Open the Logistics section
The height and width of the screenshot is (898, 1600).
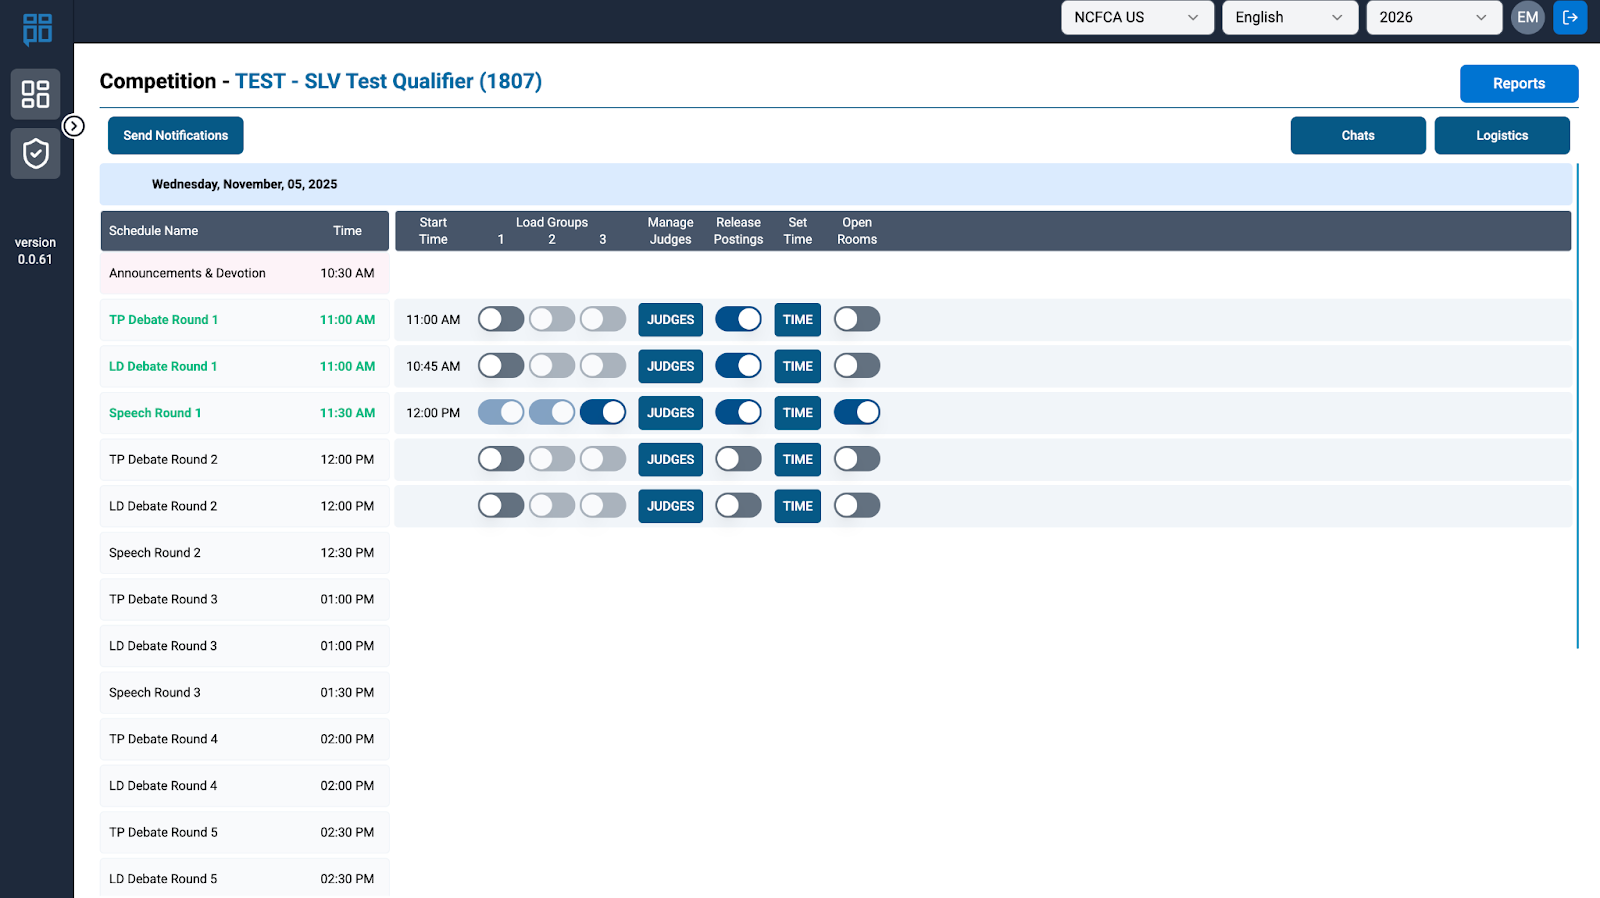click(1501, 136)
